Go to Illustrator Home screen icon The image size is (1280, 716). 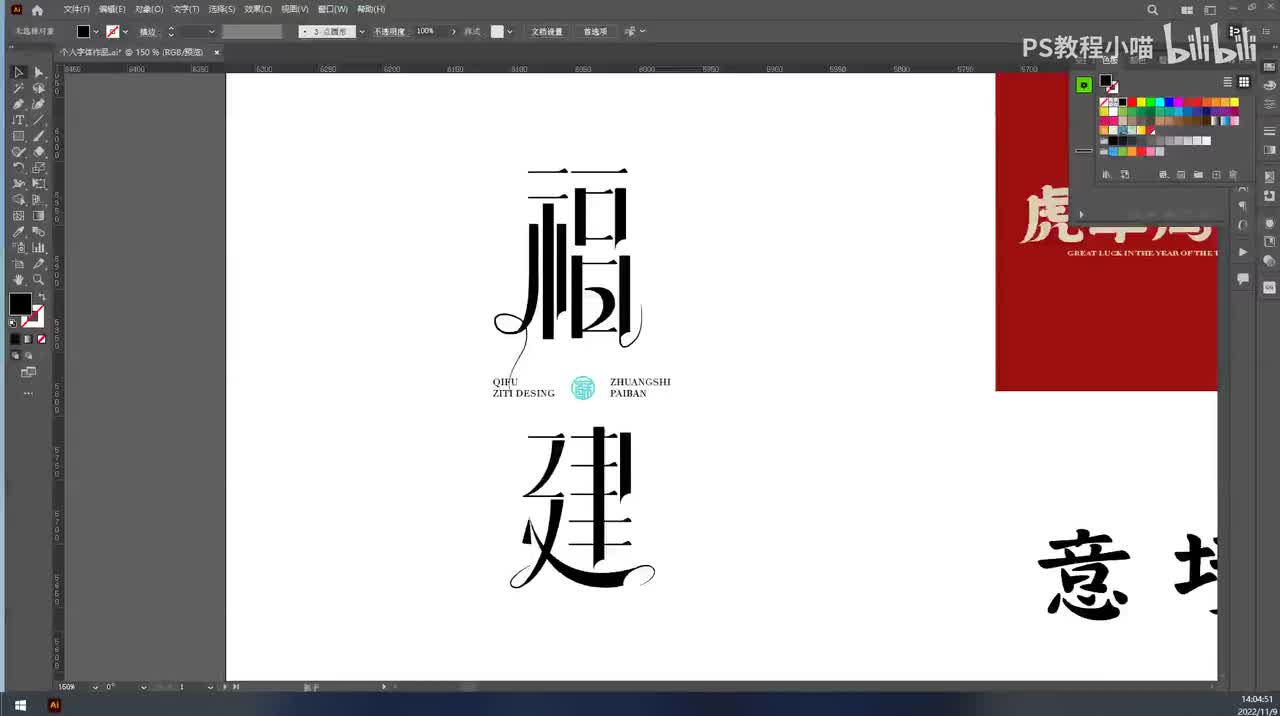click(38, 9)
